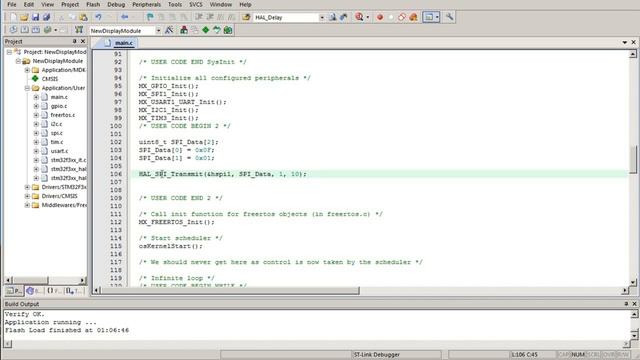Collapse the NewDisplayModule target node
This screenshot has width=640, height=360.
(18, 61)
